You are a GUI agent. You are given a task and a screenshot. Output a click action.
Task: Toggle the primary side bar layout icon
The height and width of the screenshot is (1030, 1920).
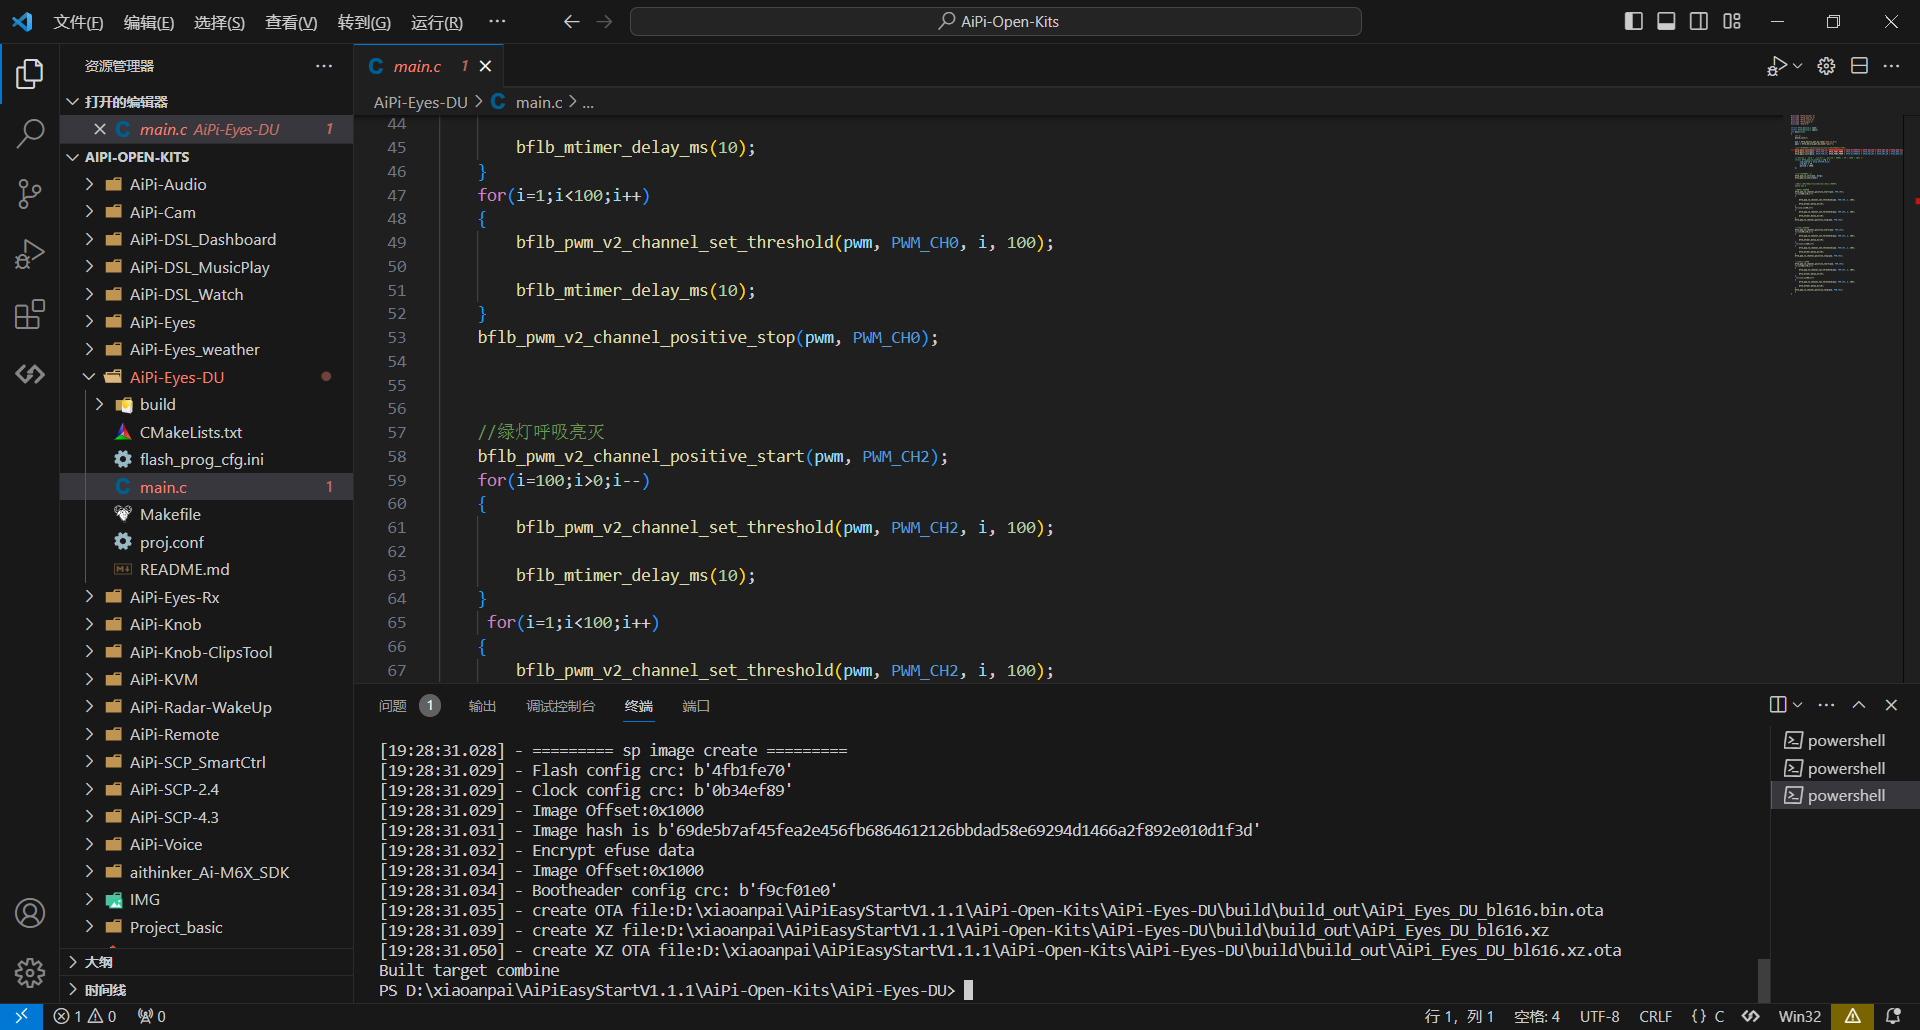[1634, 21]
